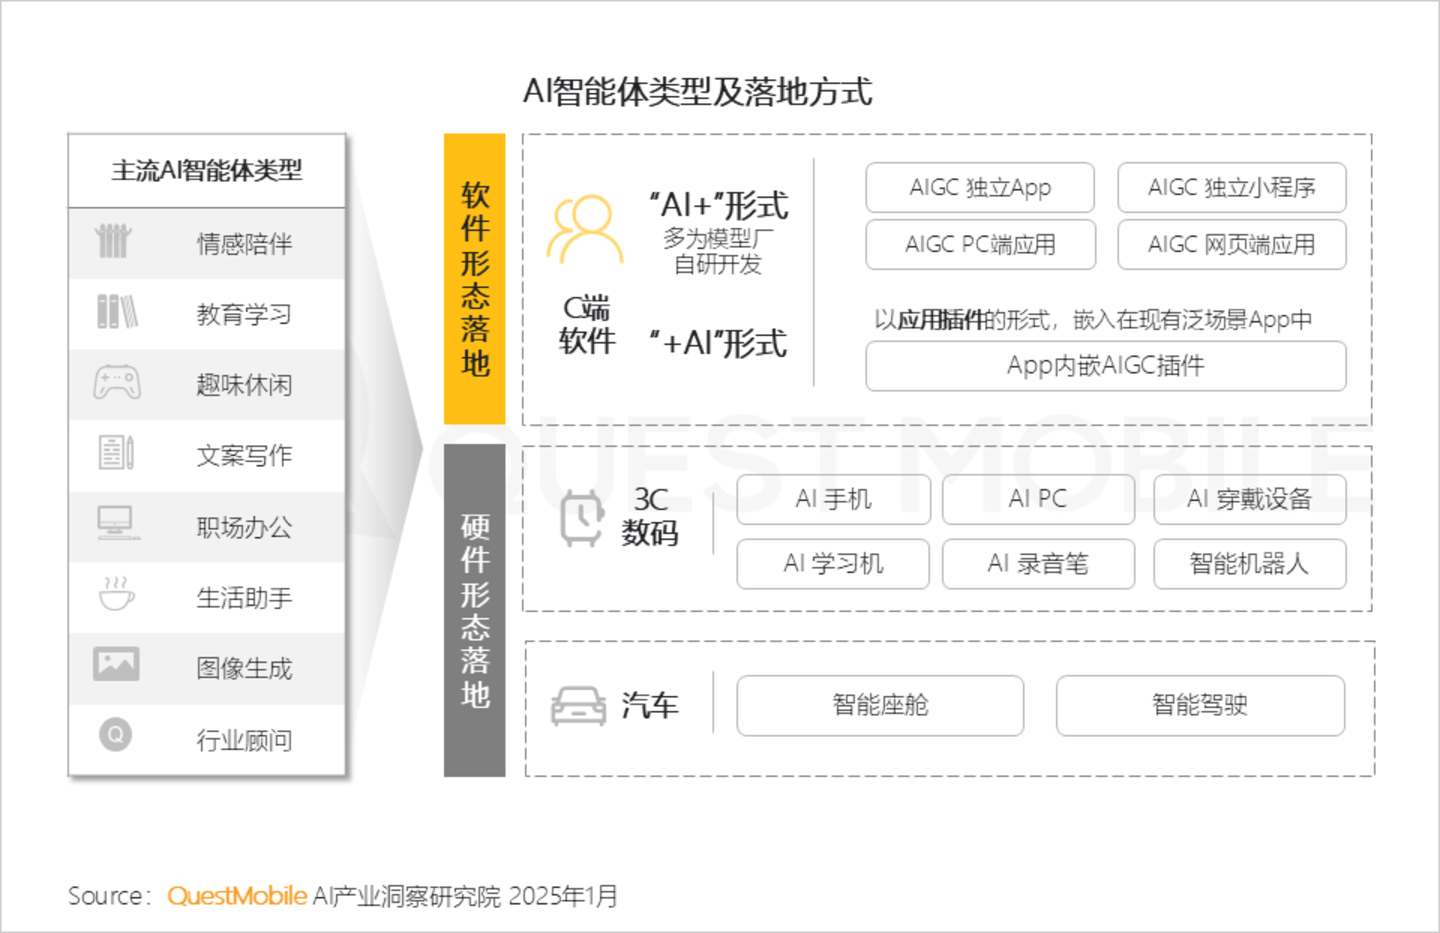This screenshot has height=933, width=1440.
Task: Click the gray 硬件形态落地 vertical tab
Action: pos(475,610)
